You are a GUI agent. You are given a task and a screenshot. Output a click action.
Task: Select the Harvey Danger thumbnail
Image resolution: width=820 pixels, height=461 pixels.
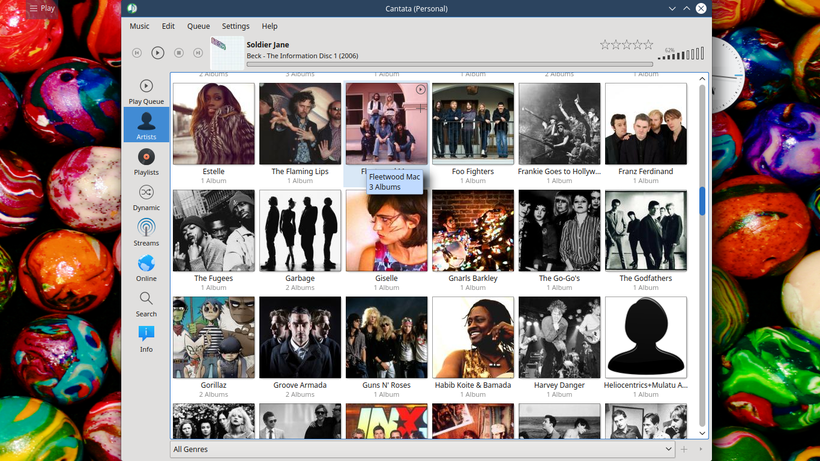(559, 337)
